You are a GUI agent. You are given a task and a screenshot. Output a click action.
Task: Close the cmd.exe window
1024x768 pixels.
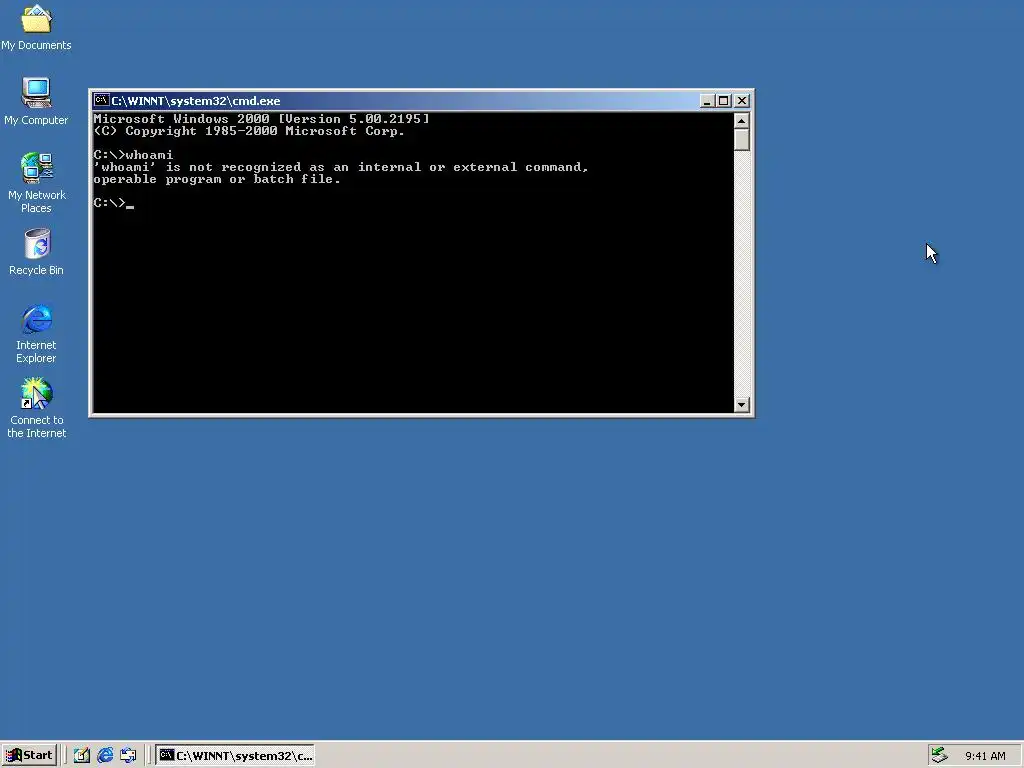click(742, 101)
